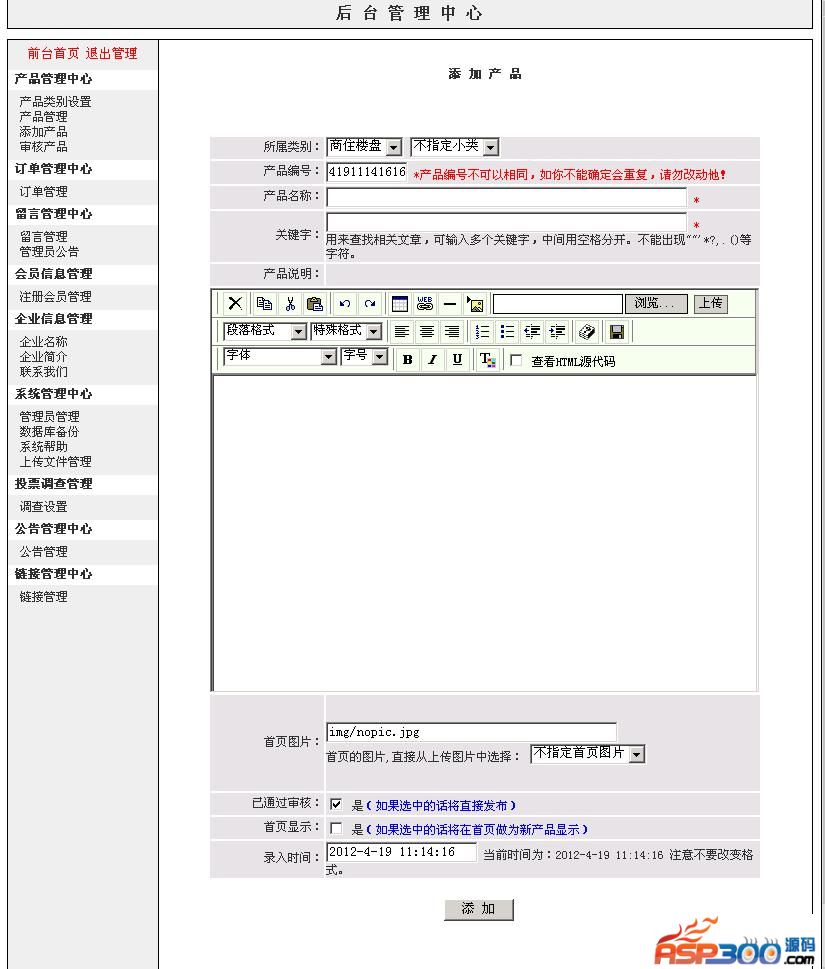Click the 首页图片 img/nopic.jpg field

471,732
